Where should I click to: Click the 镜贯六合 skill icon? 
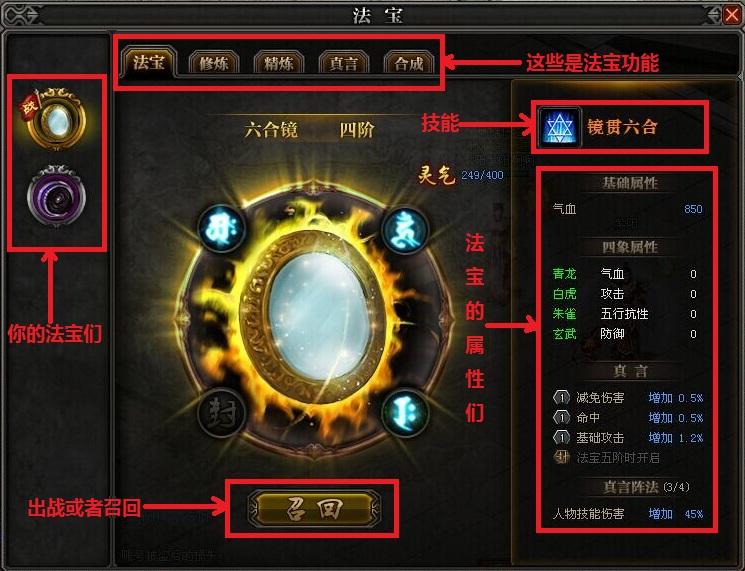[560, 127]
